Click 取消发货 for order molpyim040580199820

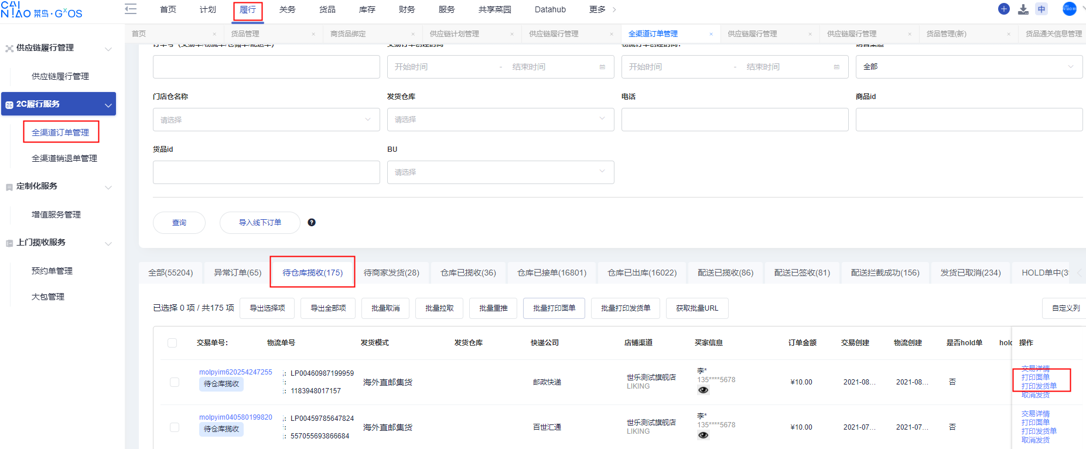click(1035, 439)
